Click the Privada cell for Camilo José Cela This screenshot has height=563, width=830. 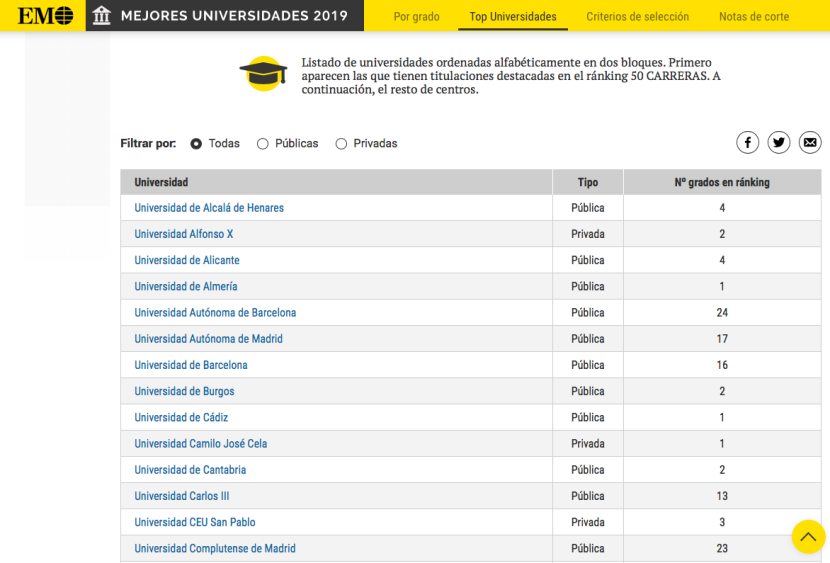(588, 443)
